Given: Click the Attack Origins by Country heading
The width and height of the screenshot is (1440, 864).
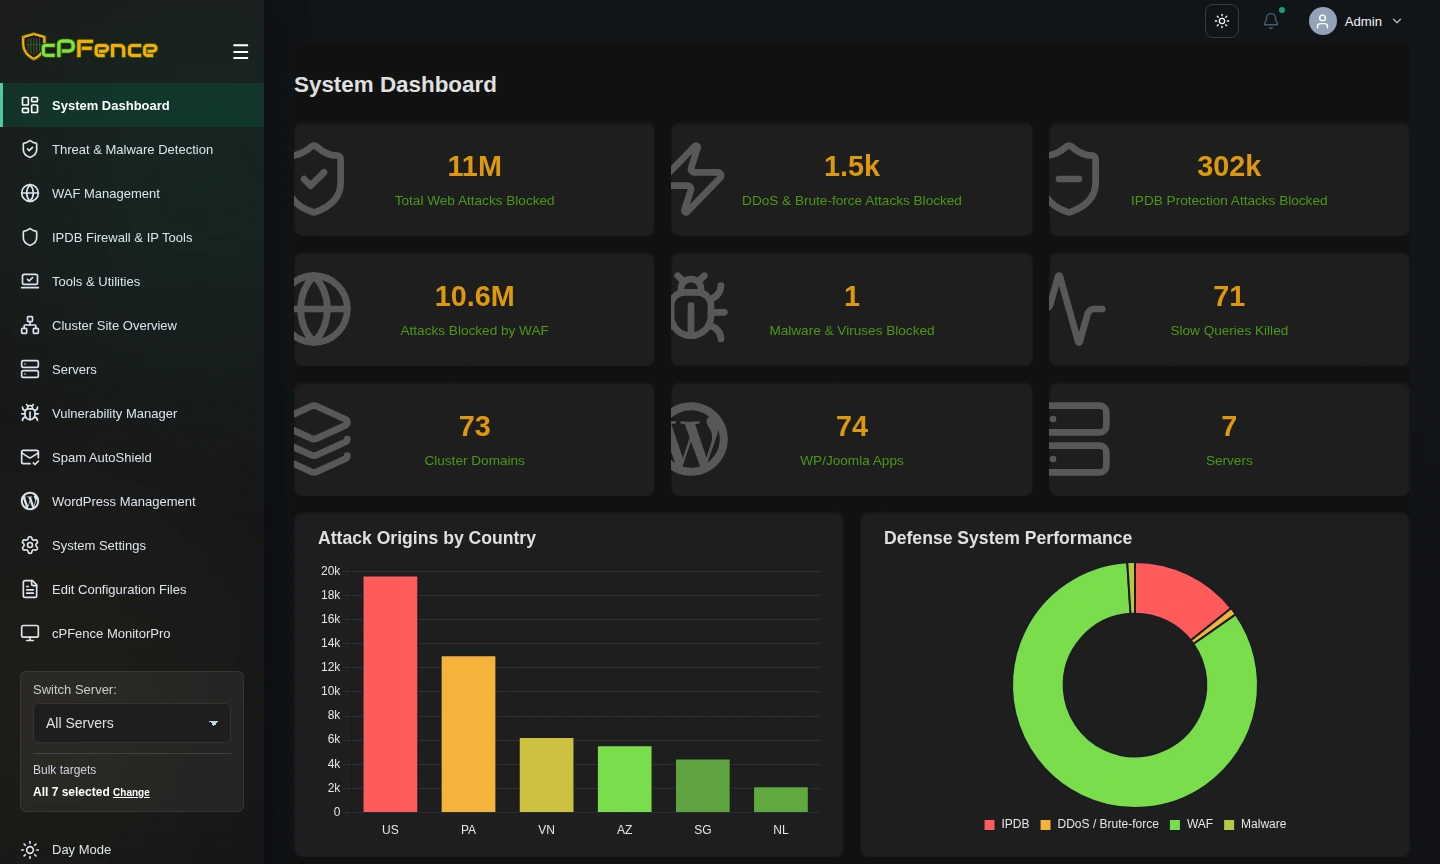Looking at the screenshot, I should (427, 538).
